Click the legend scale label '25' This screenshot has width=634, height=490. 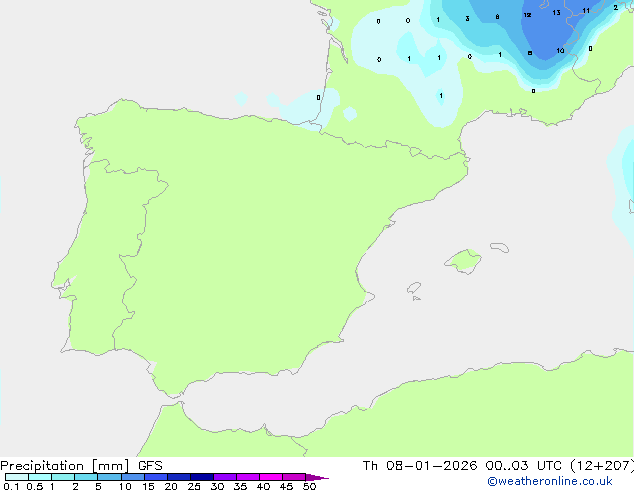(x=194, y=486)
